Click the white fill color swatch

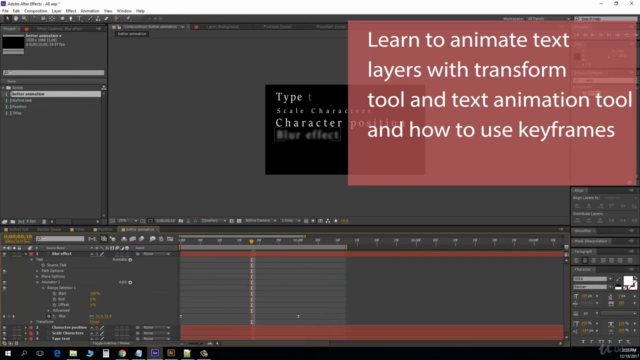628,281
